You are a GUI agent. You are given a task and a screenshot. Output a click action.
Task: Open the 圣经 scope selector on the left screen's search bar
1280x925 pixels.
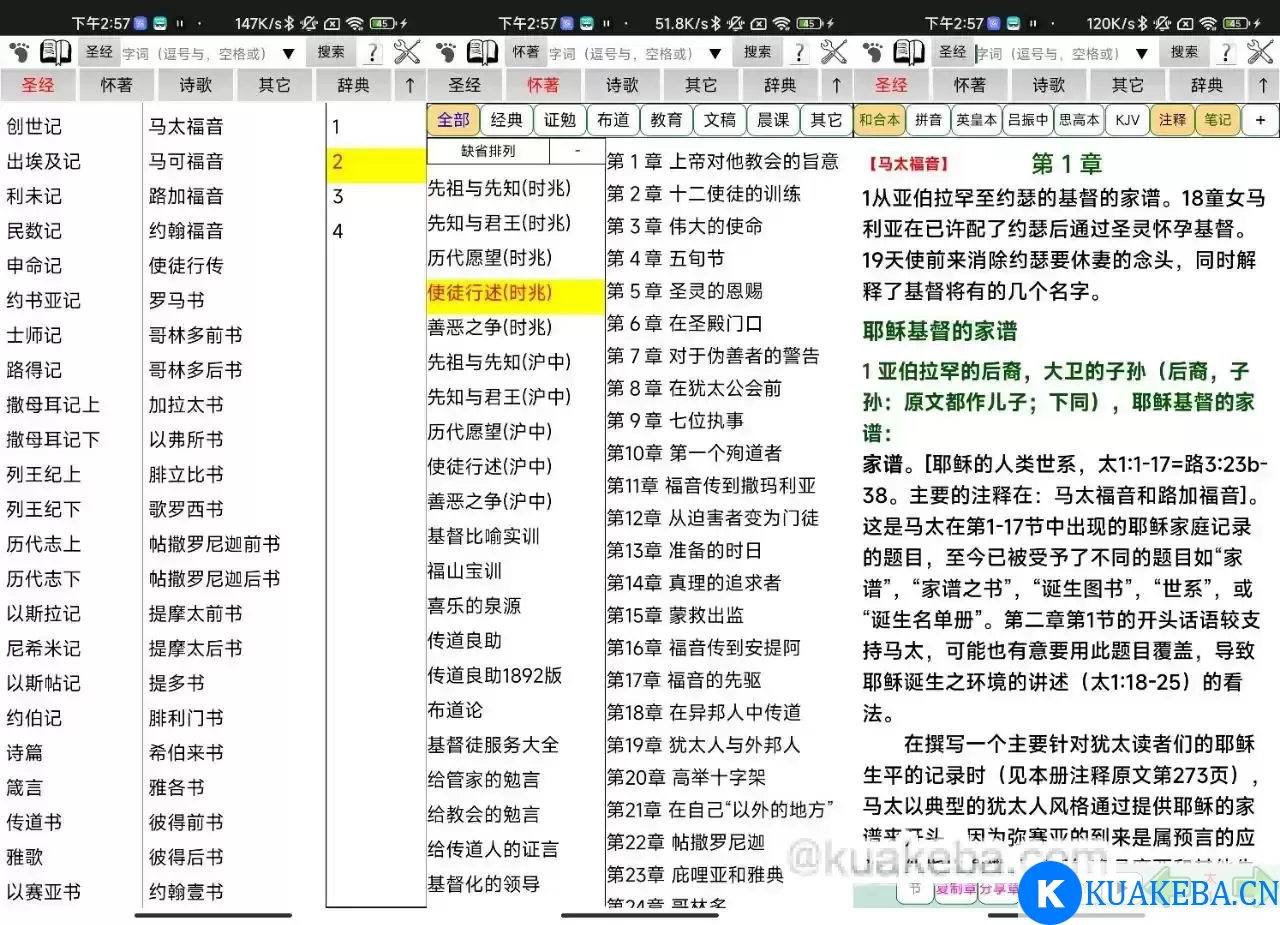coord(99,52)
